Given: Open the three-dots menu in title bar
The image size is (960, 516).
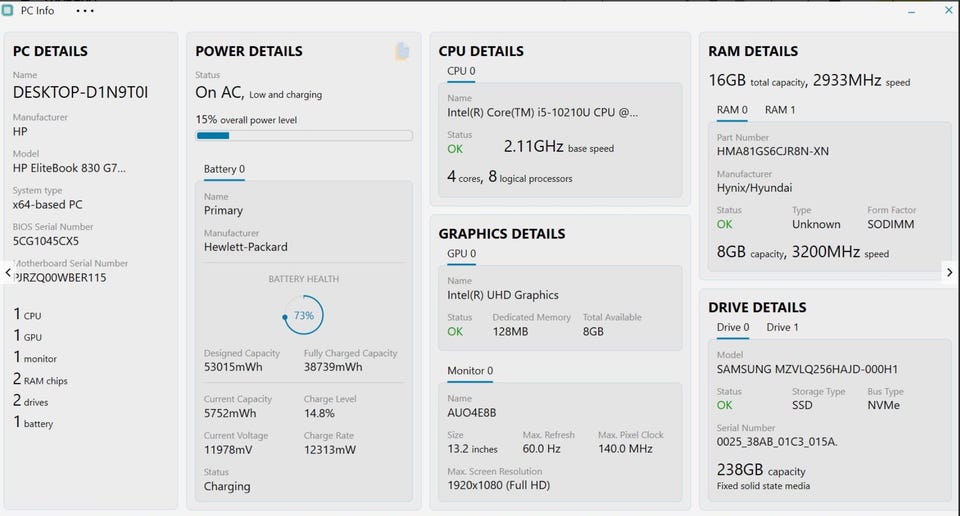Looking at the screenshot, I should point(84,11).
